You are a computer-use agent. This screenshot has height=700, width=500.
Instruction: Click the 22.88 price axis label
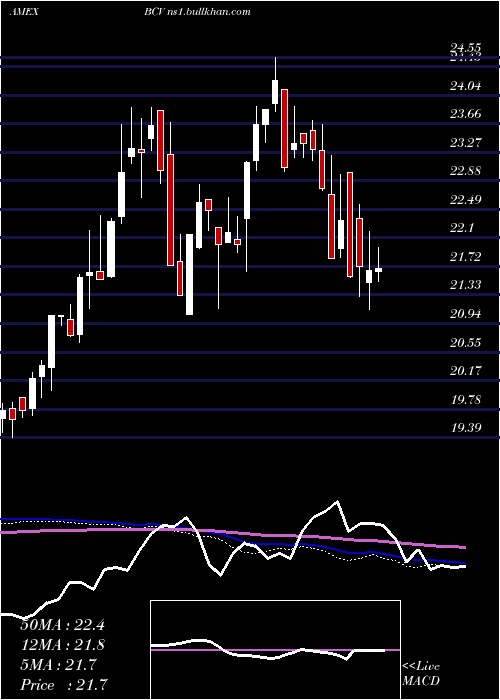click(466, 171)
